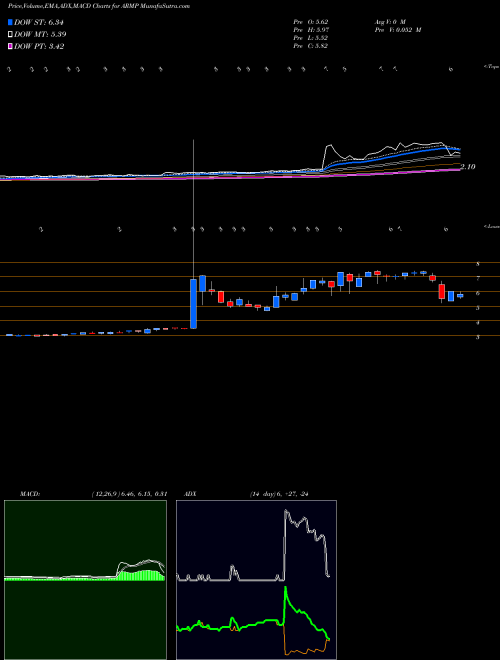Select the 'DOW MT: 5.39' legend text

(x=40, y=34)
